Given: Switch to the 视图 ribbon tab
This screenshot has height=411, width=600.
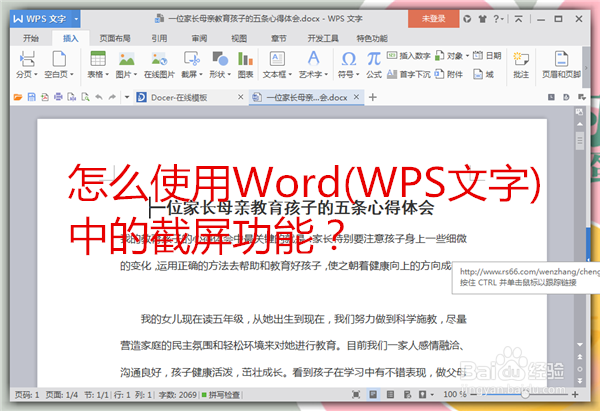Looking at the screenshot, I should [x=239, y=38].
